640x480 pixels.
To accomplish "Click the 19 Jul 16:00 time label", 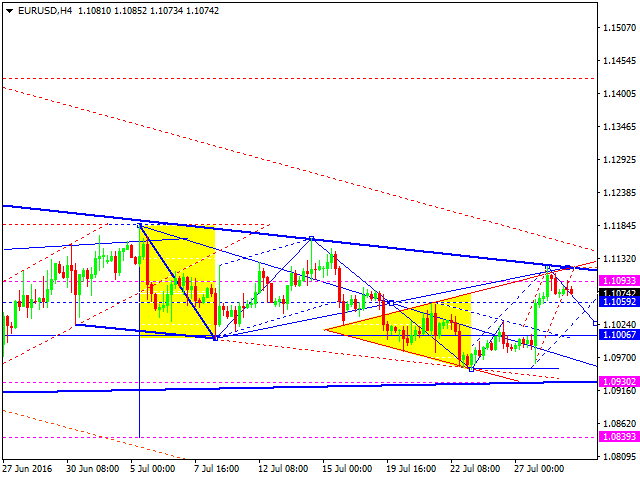I will click(x=411, y=469).
